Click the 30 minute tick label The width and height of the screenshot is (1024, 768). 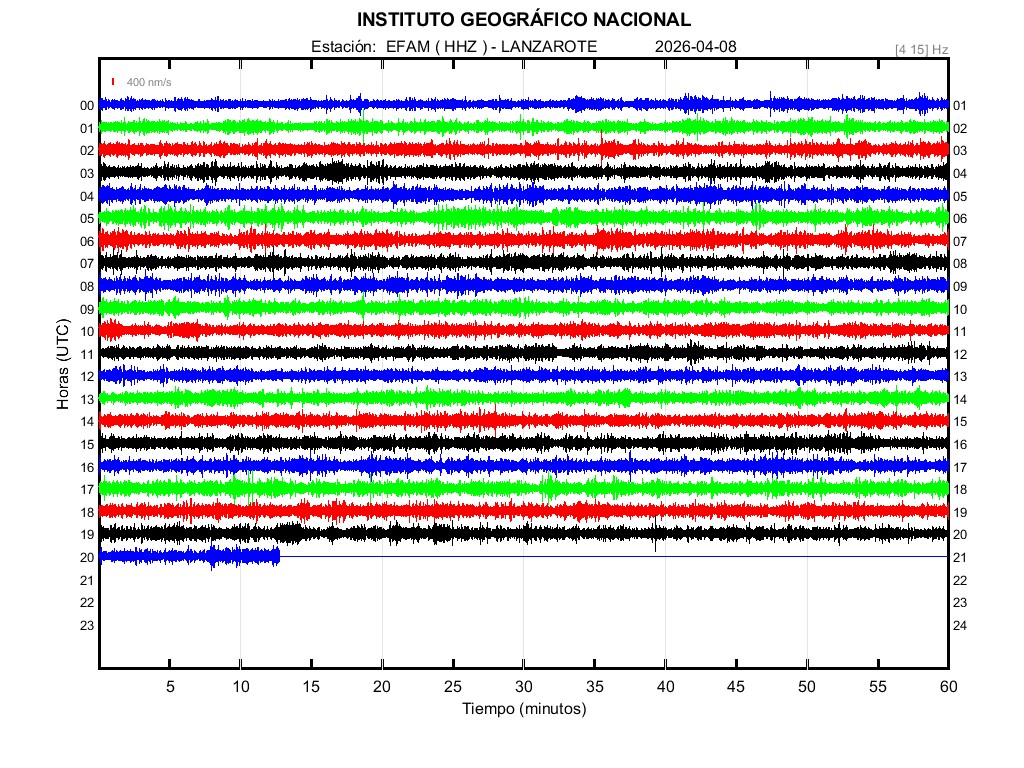[x=523, y=686]
